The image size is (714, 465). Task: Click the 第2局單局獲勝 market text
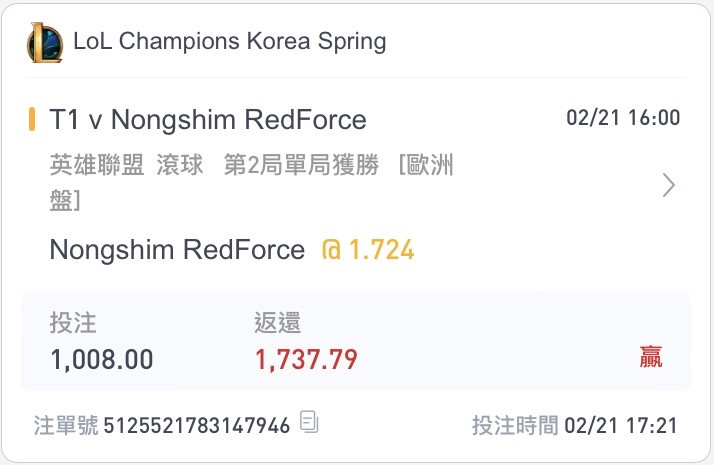(x=301, y=164)
